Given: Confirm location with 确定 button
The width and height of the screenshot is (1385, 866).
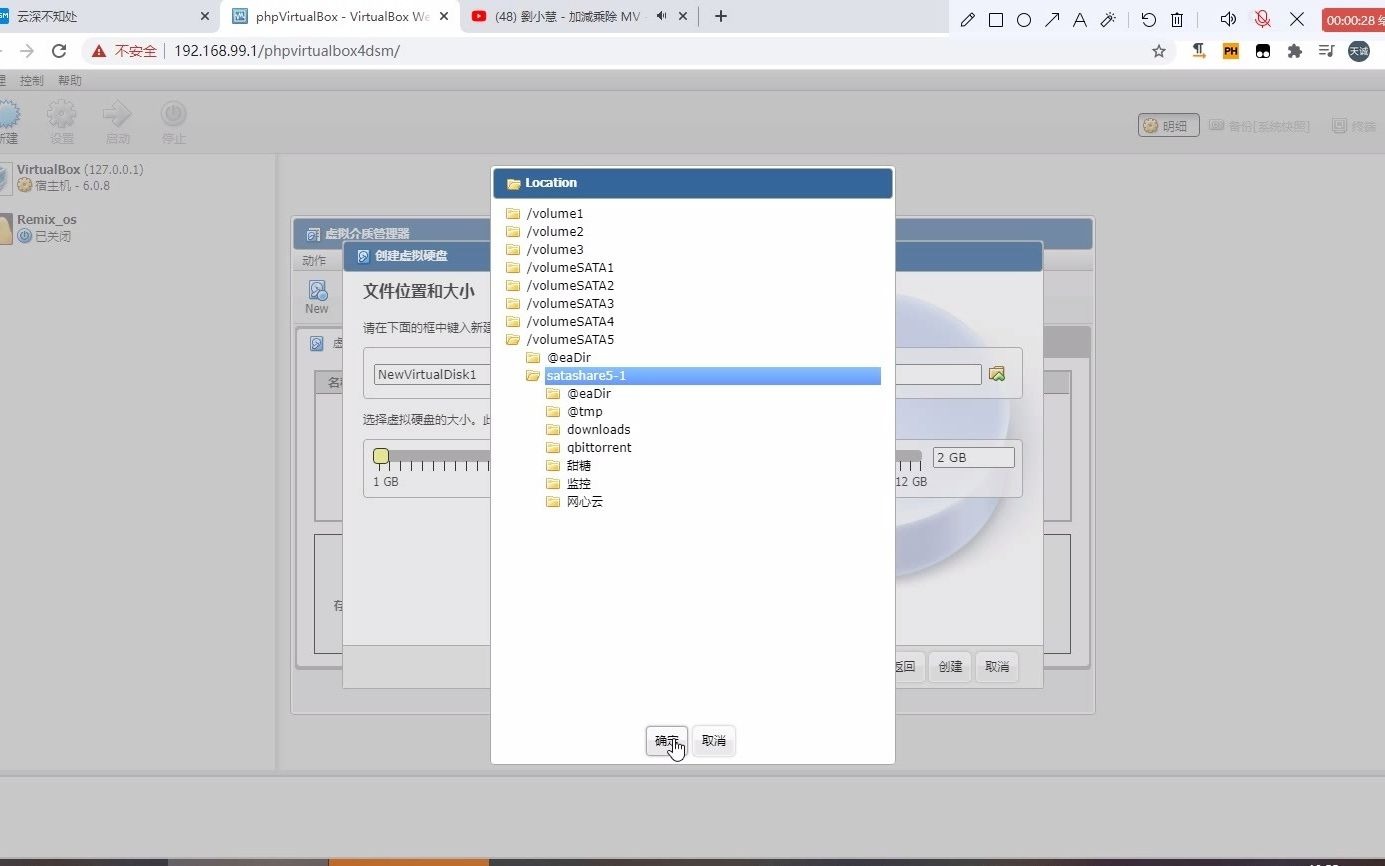Looking at the screenshot, I should [666, 741].
